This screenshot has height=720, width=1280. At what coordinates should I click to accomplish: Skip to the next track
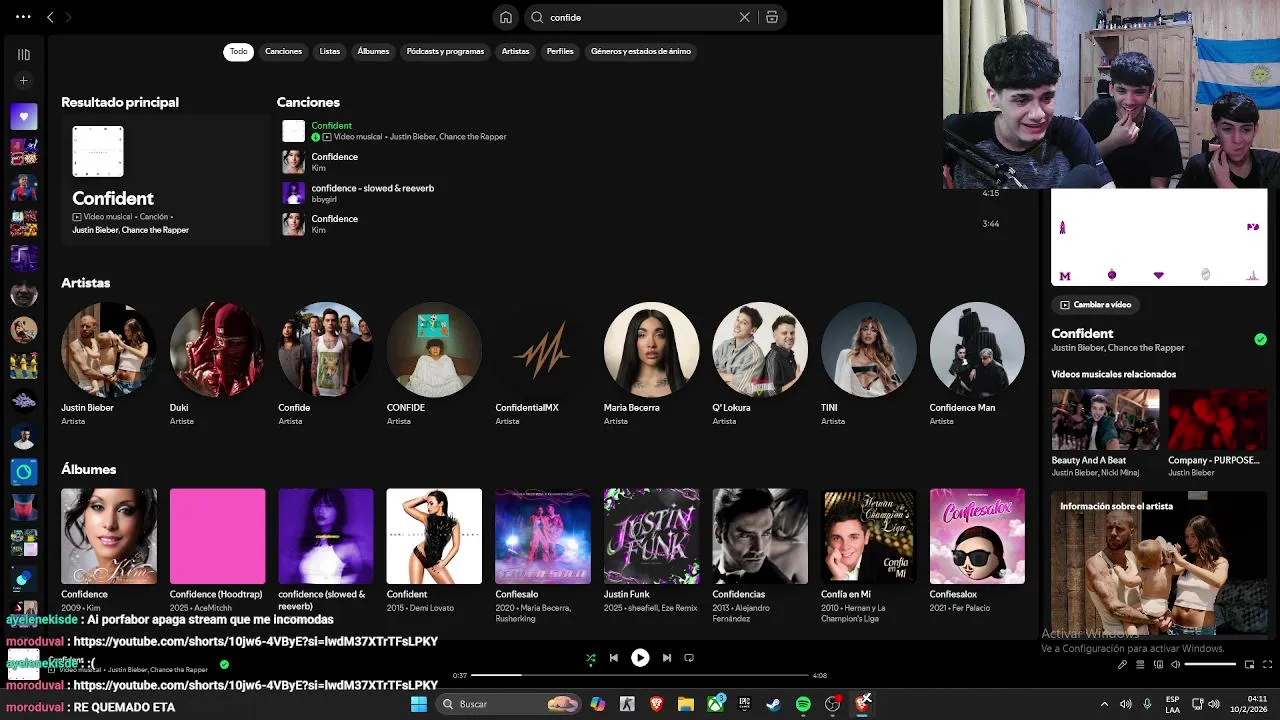tap(667, 658)
